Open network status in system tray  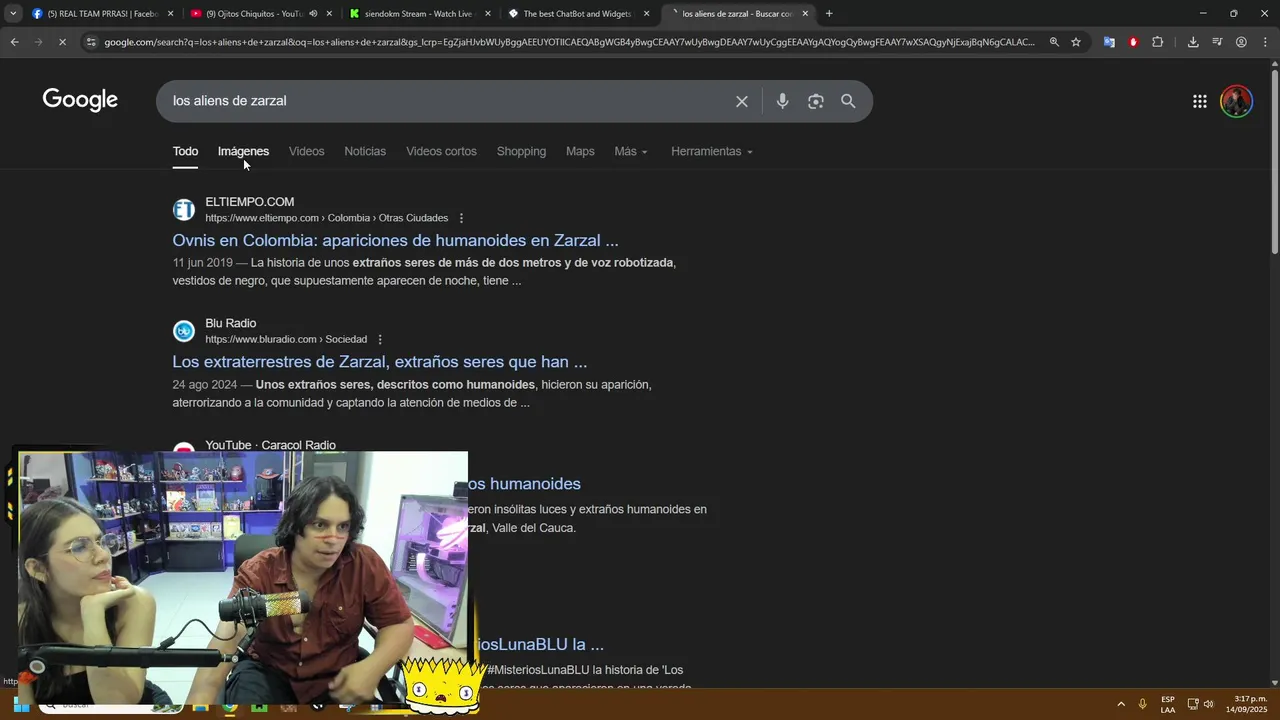1193,704
